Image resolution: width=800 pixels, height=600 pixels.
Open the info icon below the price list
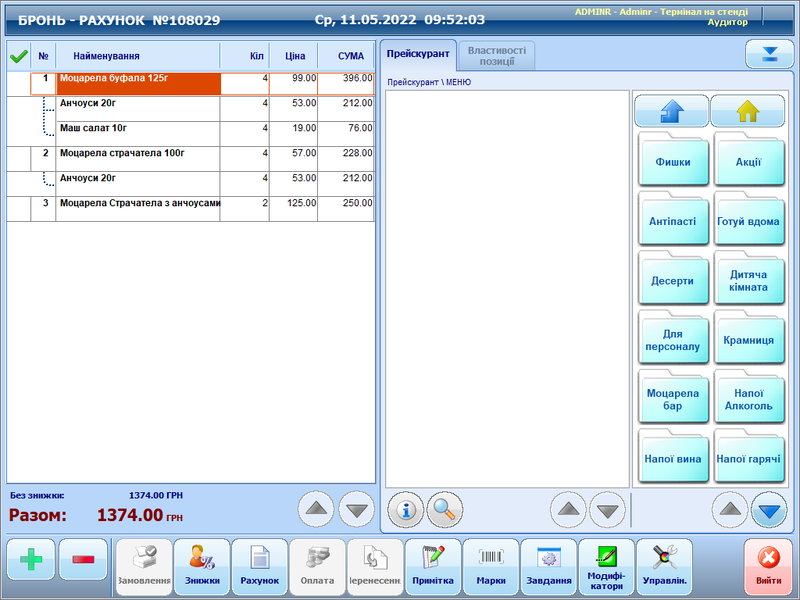pos(406,510)
